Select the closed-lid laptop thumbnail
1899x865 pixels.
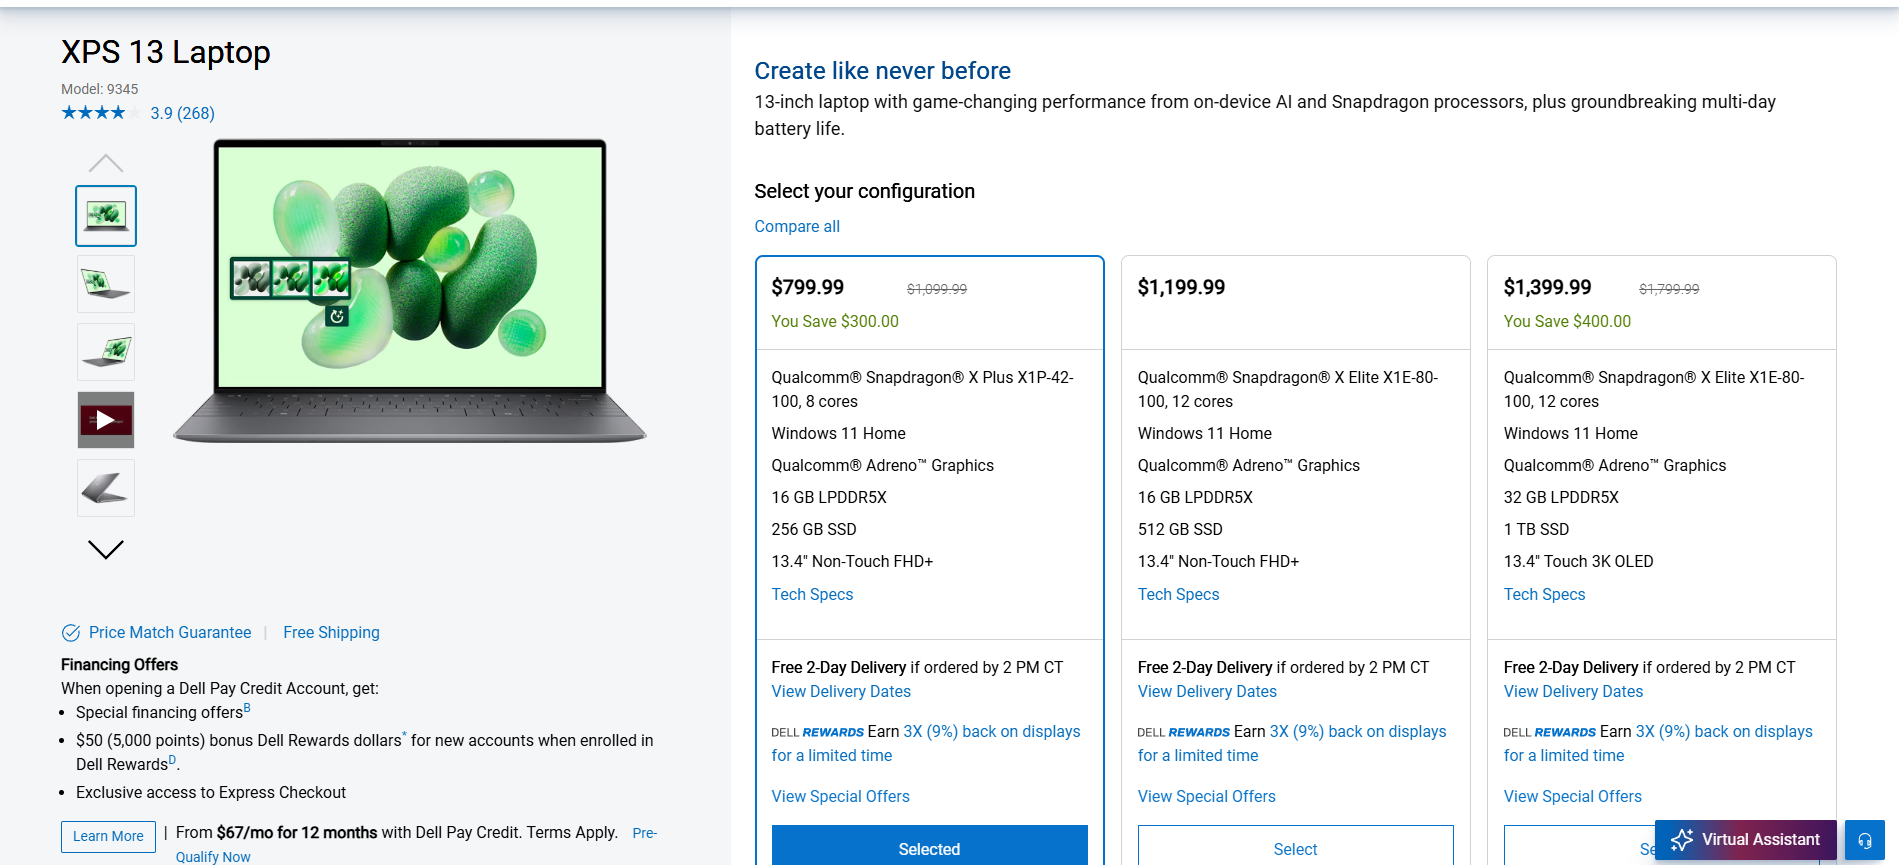click(x=106, y=488)
